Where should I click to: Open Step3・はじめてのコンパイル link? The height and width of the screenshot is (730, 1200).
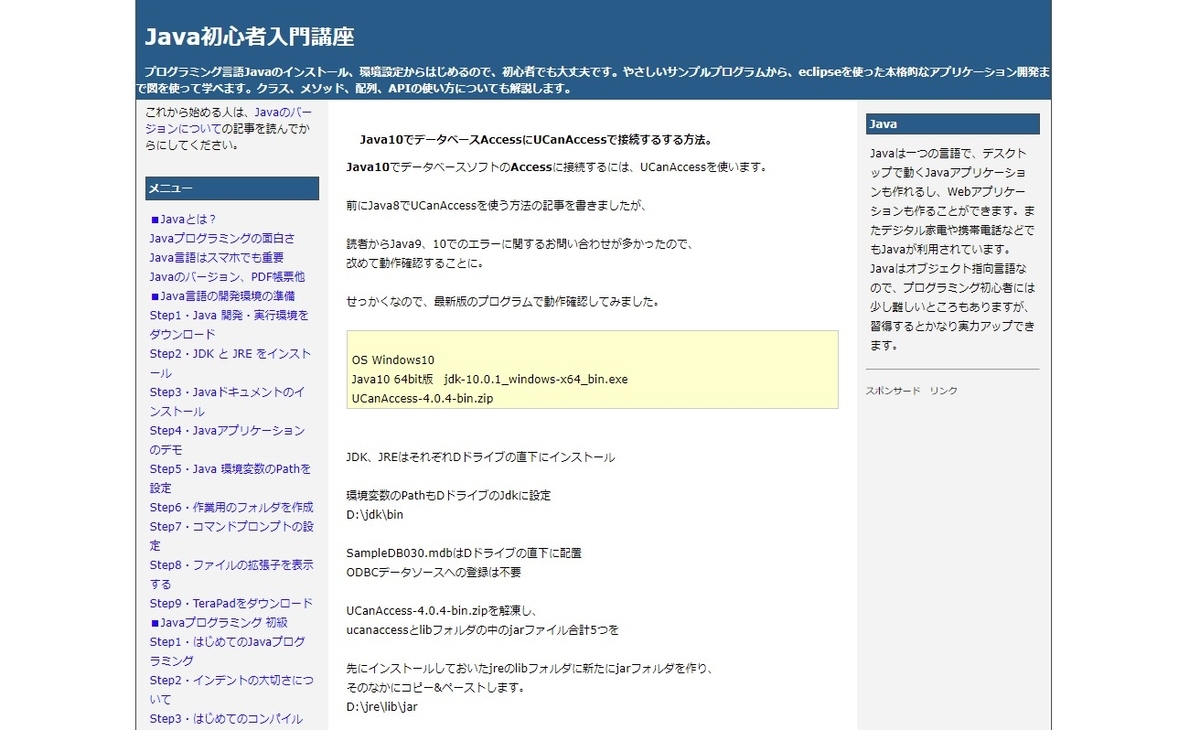pos(226,718)
